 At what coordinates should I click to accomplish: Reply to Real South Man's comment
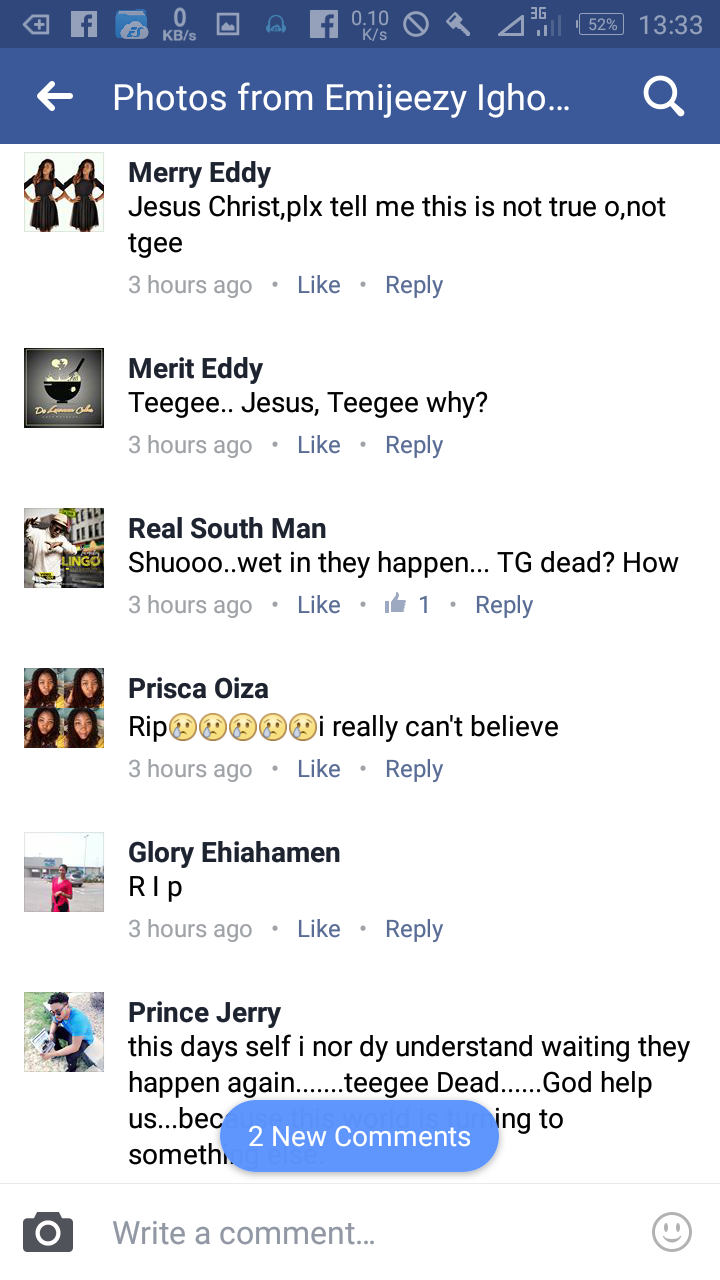click(504, 605)
